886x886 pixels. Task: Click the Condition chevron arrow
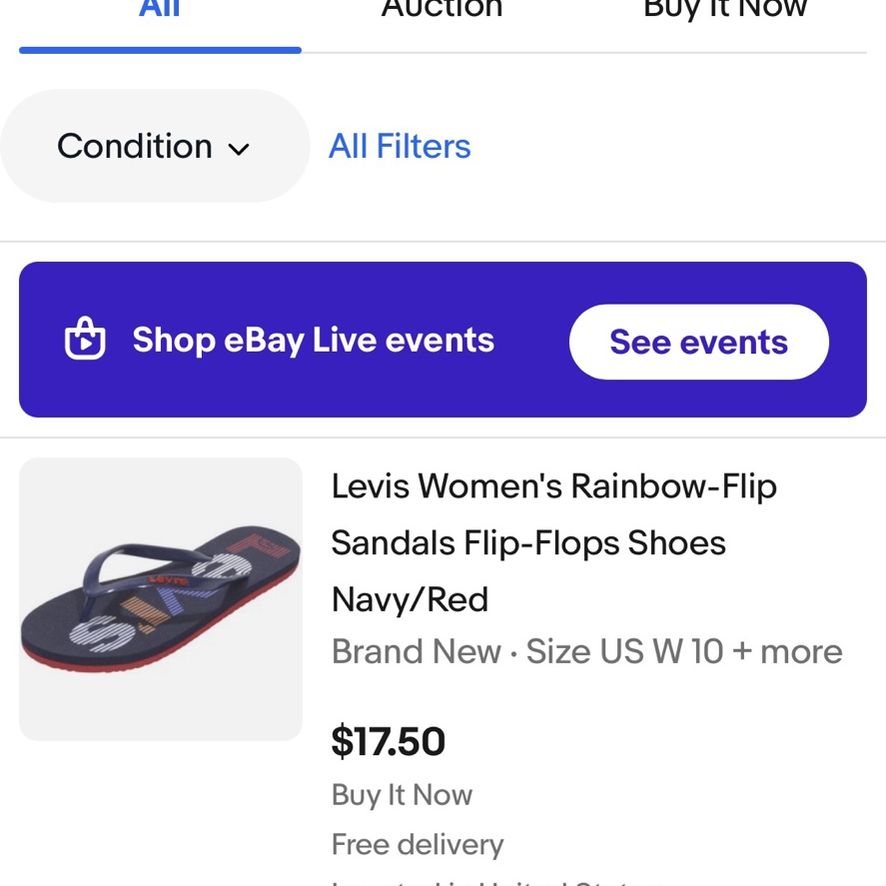pos(238,149)
